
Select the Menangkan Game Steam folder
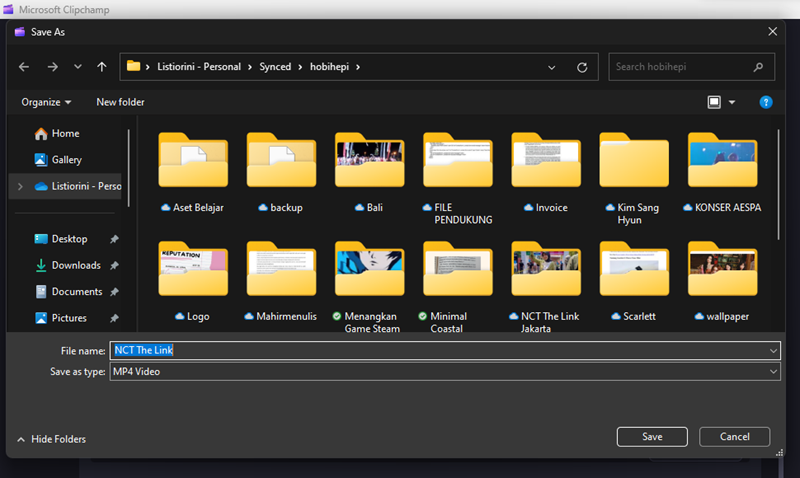tap(369, 288)
